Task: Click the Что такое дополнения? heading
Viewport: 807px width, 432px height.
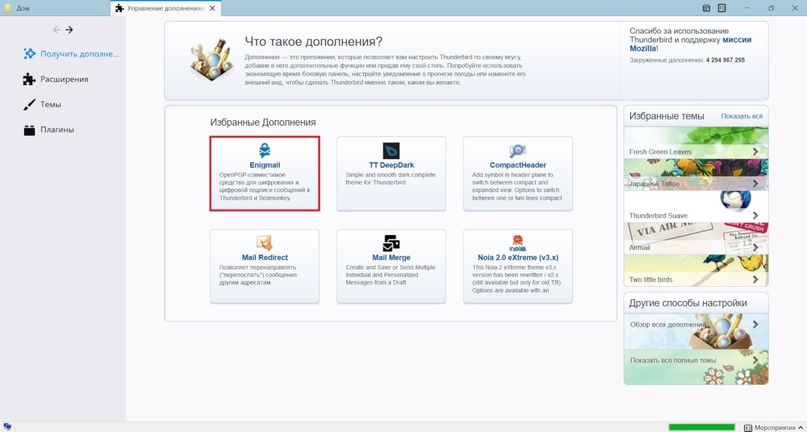Action: (313, 42)
